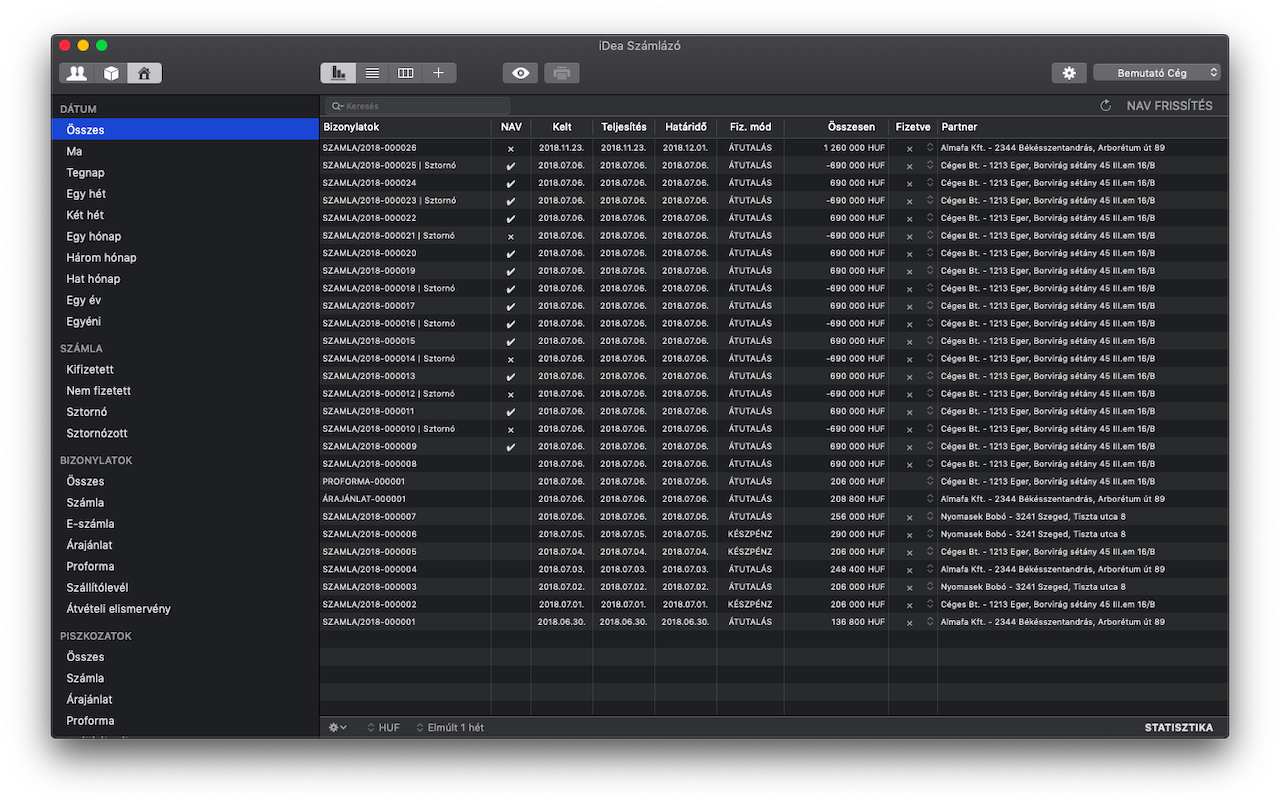
Task: Select Szállítólevél in Bizonylatok sidebar
Action: (185, 588)
